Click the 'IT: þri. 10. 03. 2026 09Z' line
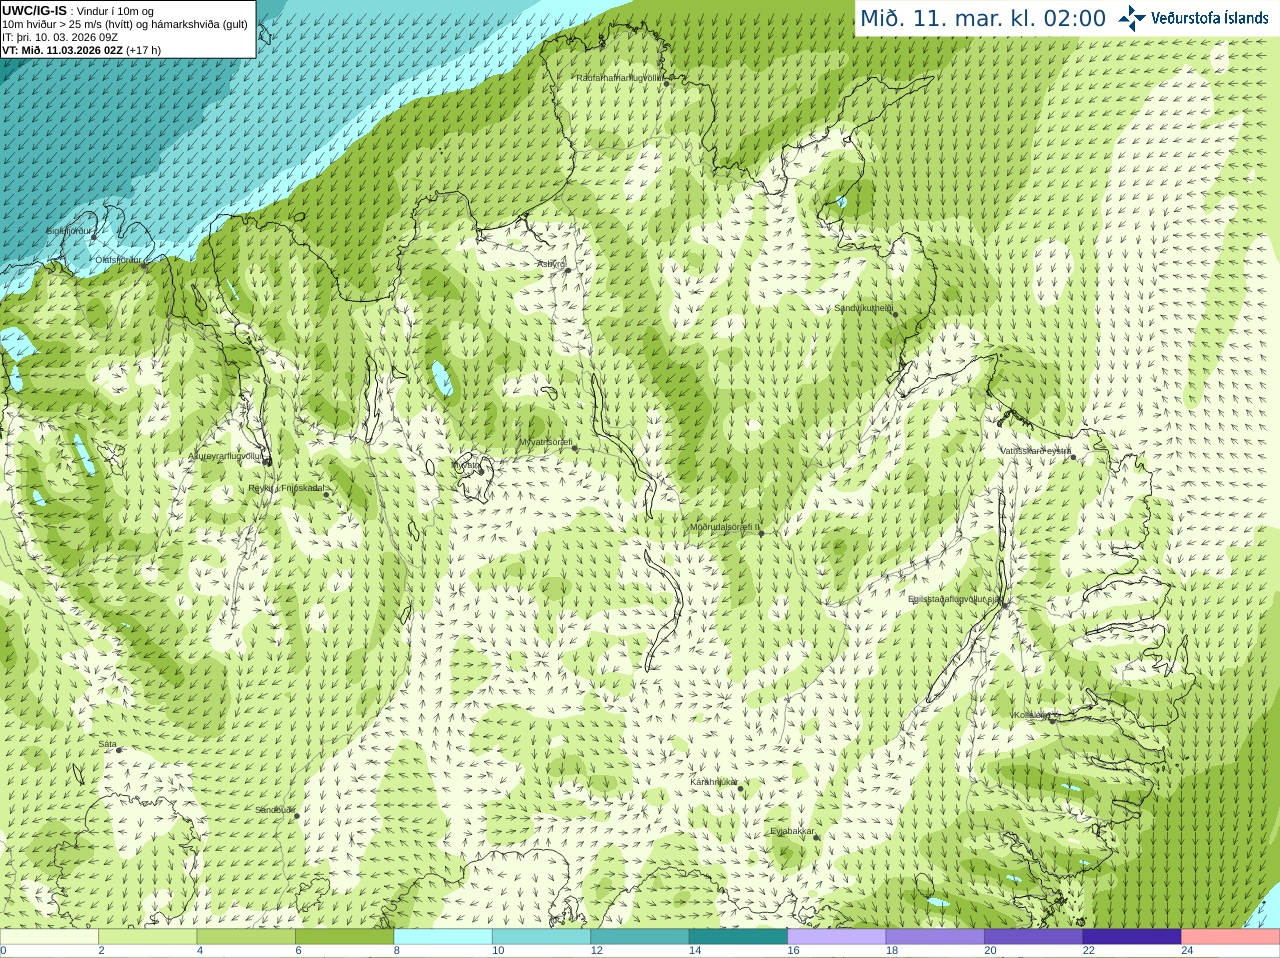 (60, 37)
